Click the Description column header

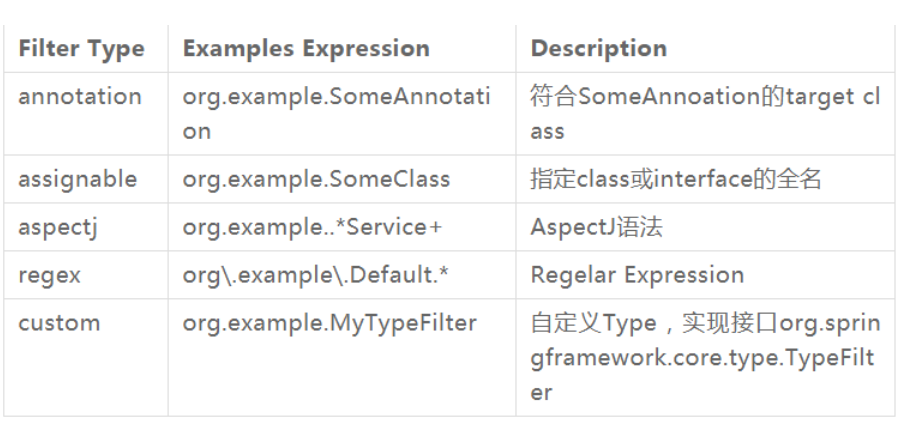coord(598,48)
